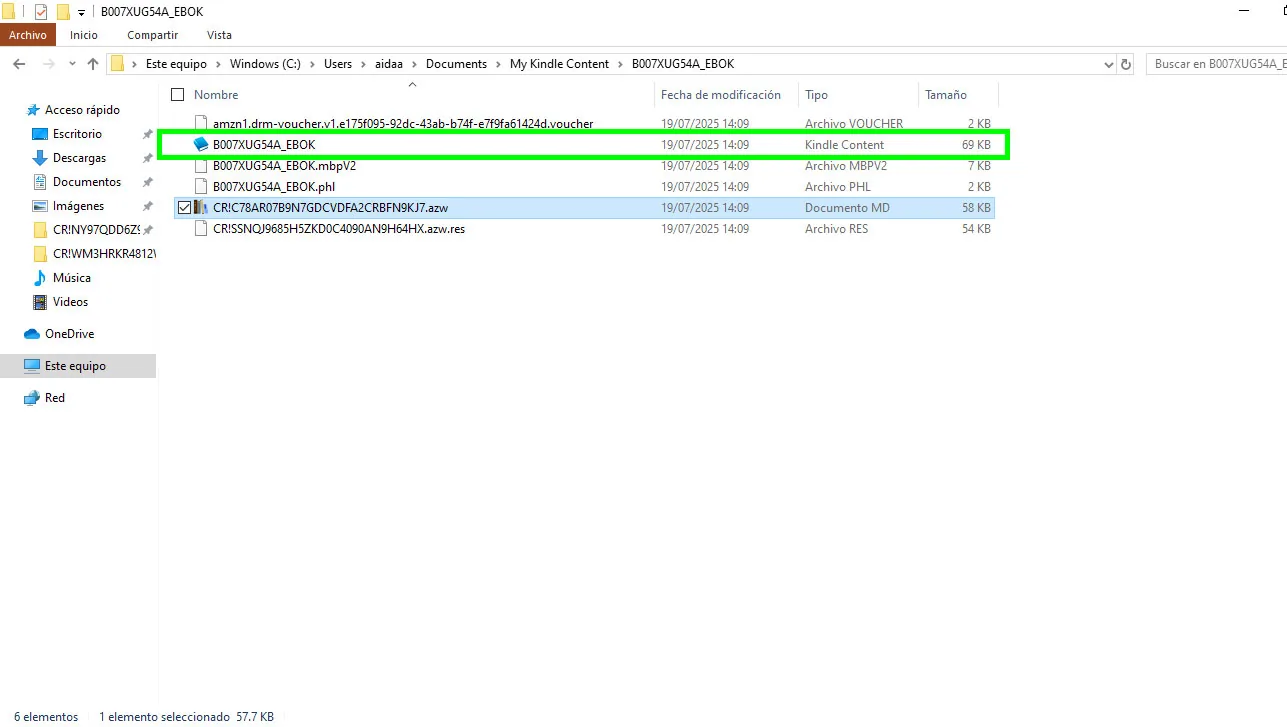Select the file icon of the .voucher file

pos(201,124)
